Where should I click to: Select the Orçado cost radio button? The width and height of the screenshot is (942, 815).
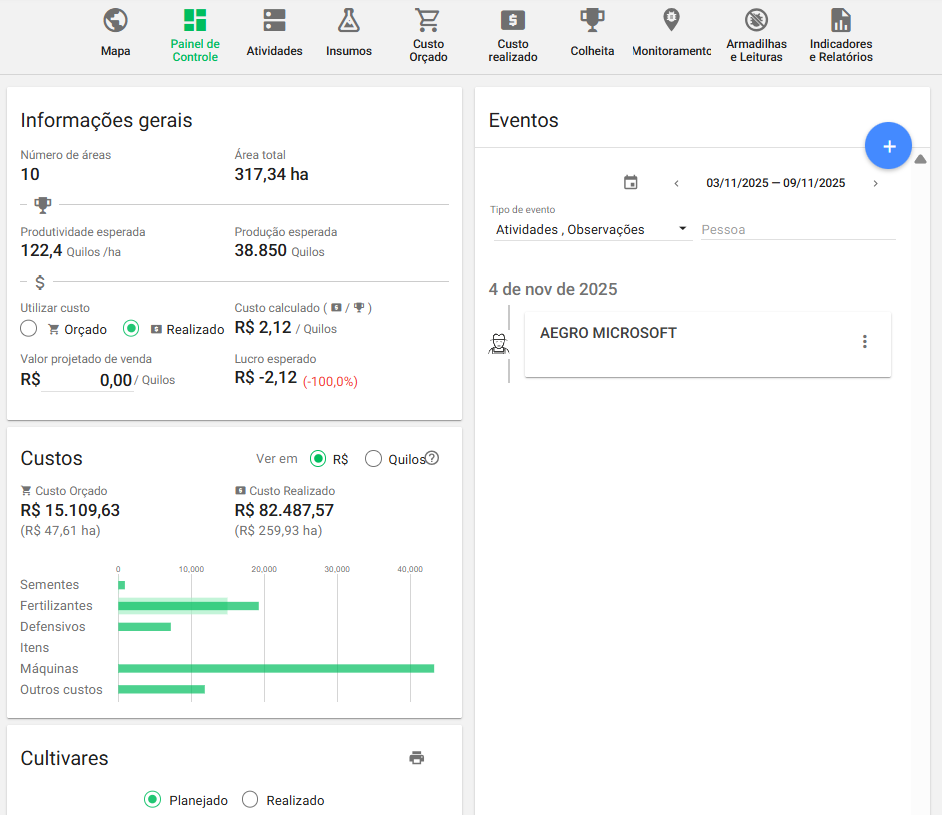tap(29, 329)
